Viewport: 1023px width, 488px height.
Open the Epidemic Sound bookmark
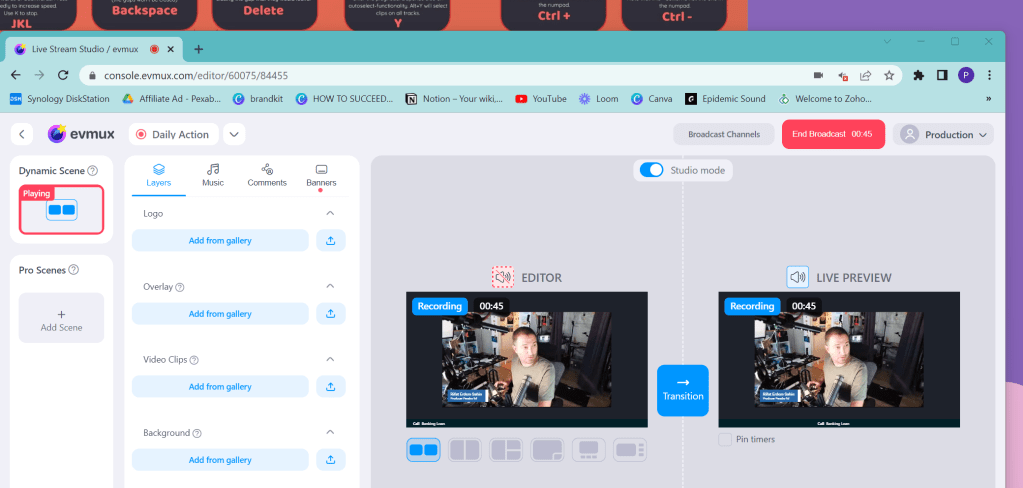(725, 99)
